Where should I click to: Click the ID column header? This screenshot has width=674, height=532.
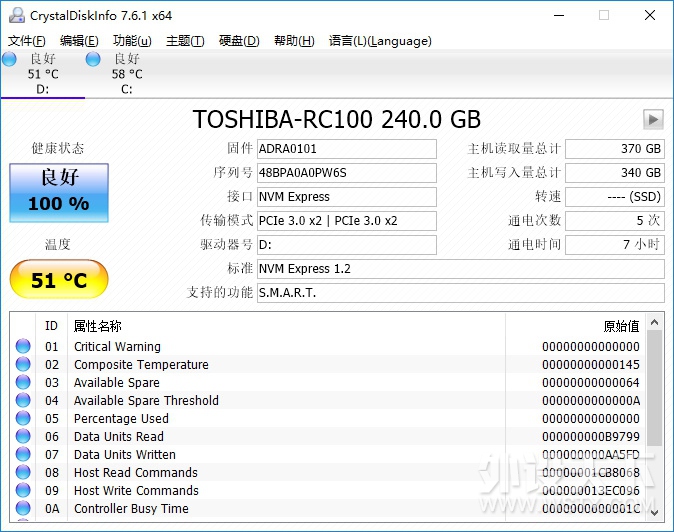pyautogui.click(x=51, y=326)
